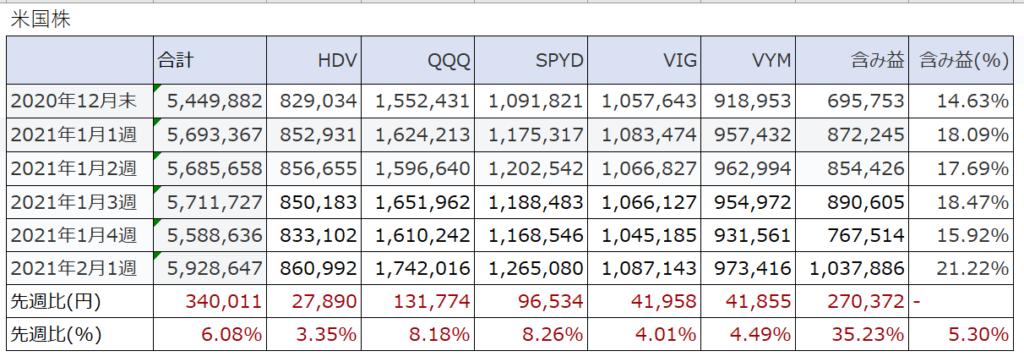This screenshot has width=1024, height=362.
Task: Click the 35.23% cell
Action: click(x=852, y=335)
